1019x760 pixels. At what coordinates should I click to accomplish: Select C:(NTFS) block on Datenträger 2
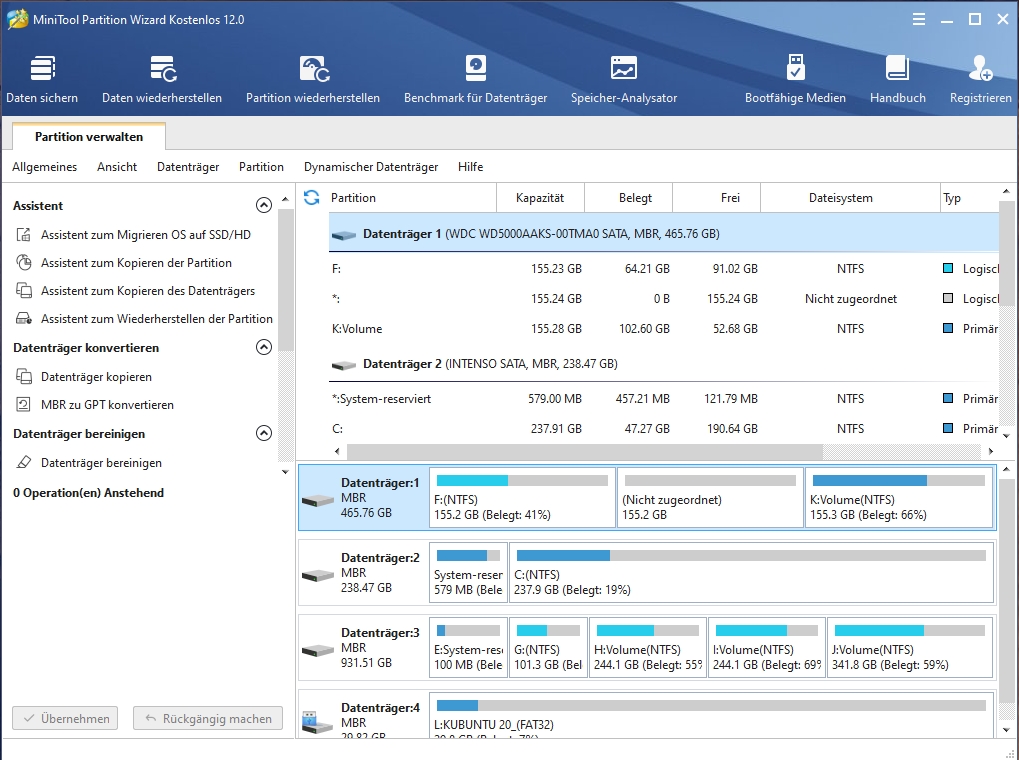[x=752, y=573]
